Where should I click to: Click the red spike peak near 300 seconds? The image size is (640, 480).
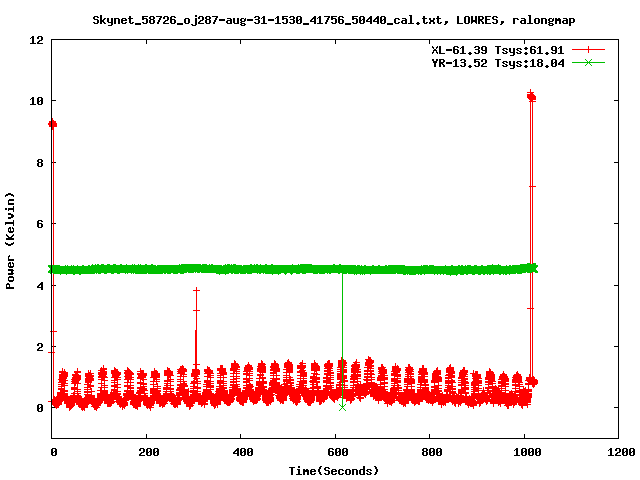click(196, 290)
